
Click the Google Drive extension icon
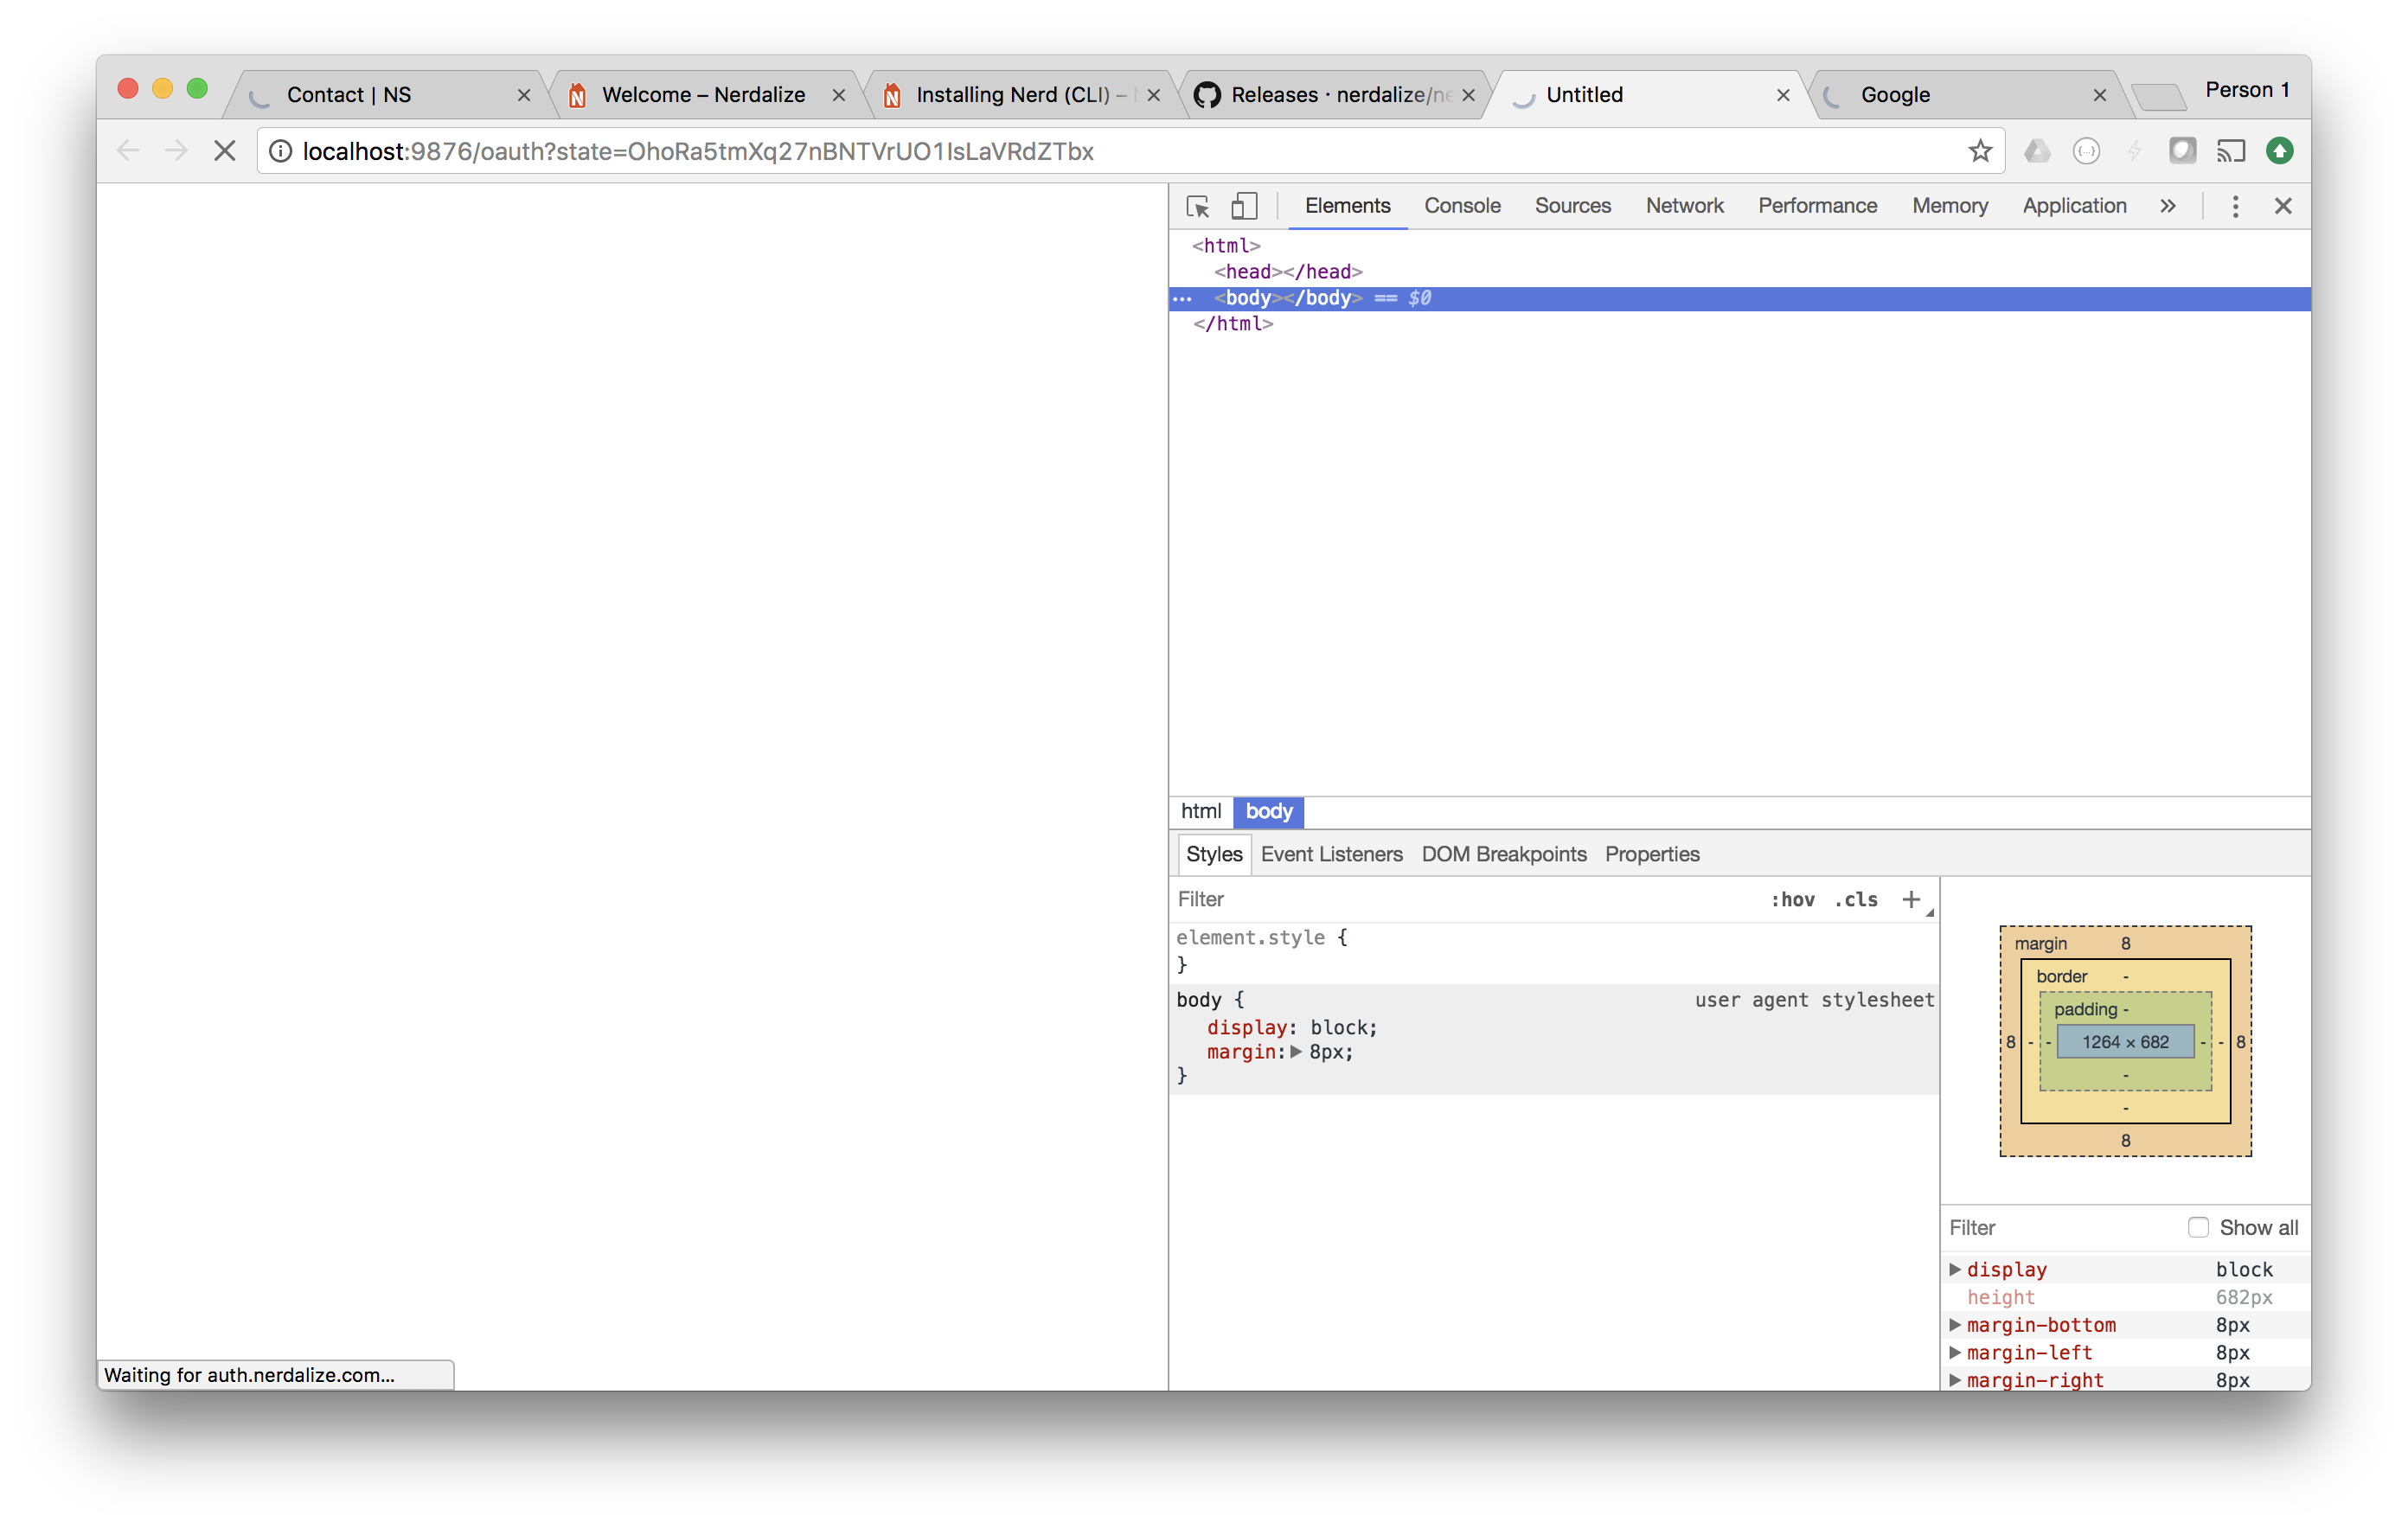tap(2037, 151)
